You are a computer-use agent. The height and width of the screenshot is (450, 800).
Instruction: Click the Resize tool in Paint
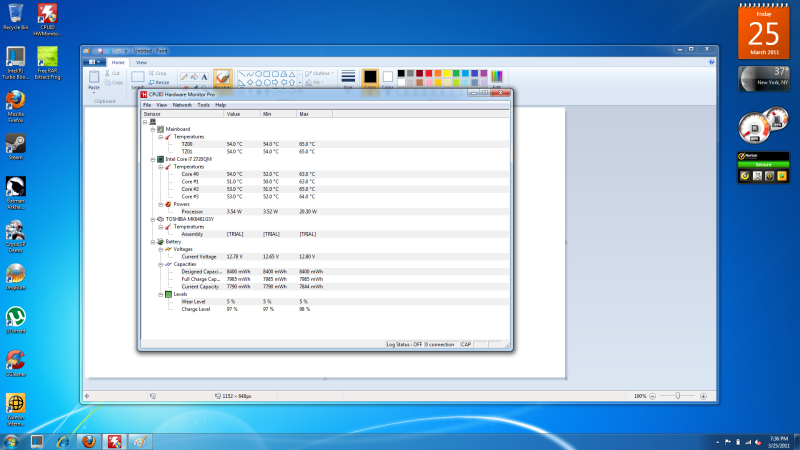point(159,83)
